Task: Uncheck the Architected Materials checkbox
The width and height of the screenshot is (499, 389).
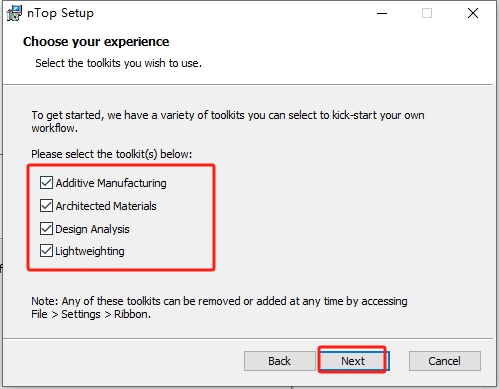Action: [x=46, y=206]
